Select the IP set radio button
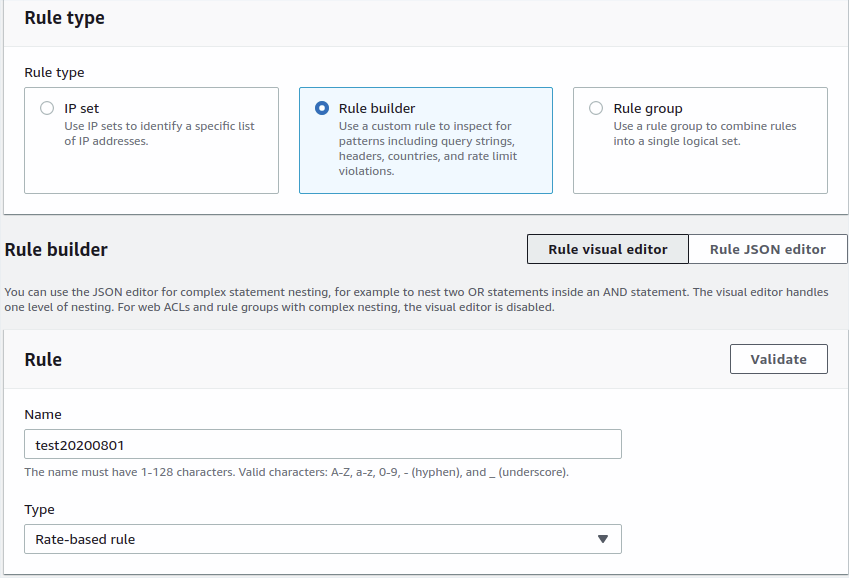Screen dimensions: 849x578 point(47,108)
